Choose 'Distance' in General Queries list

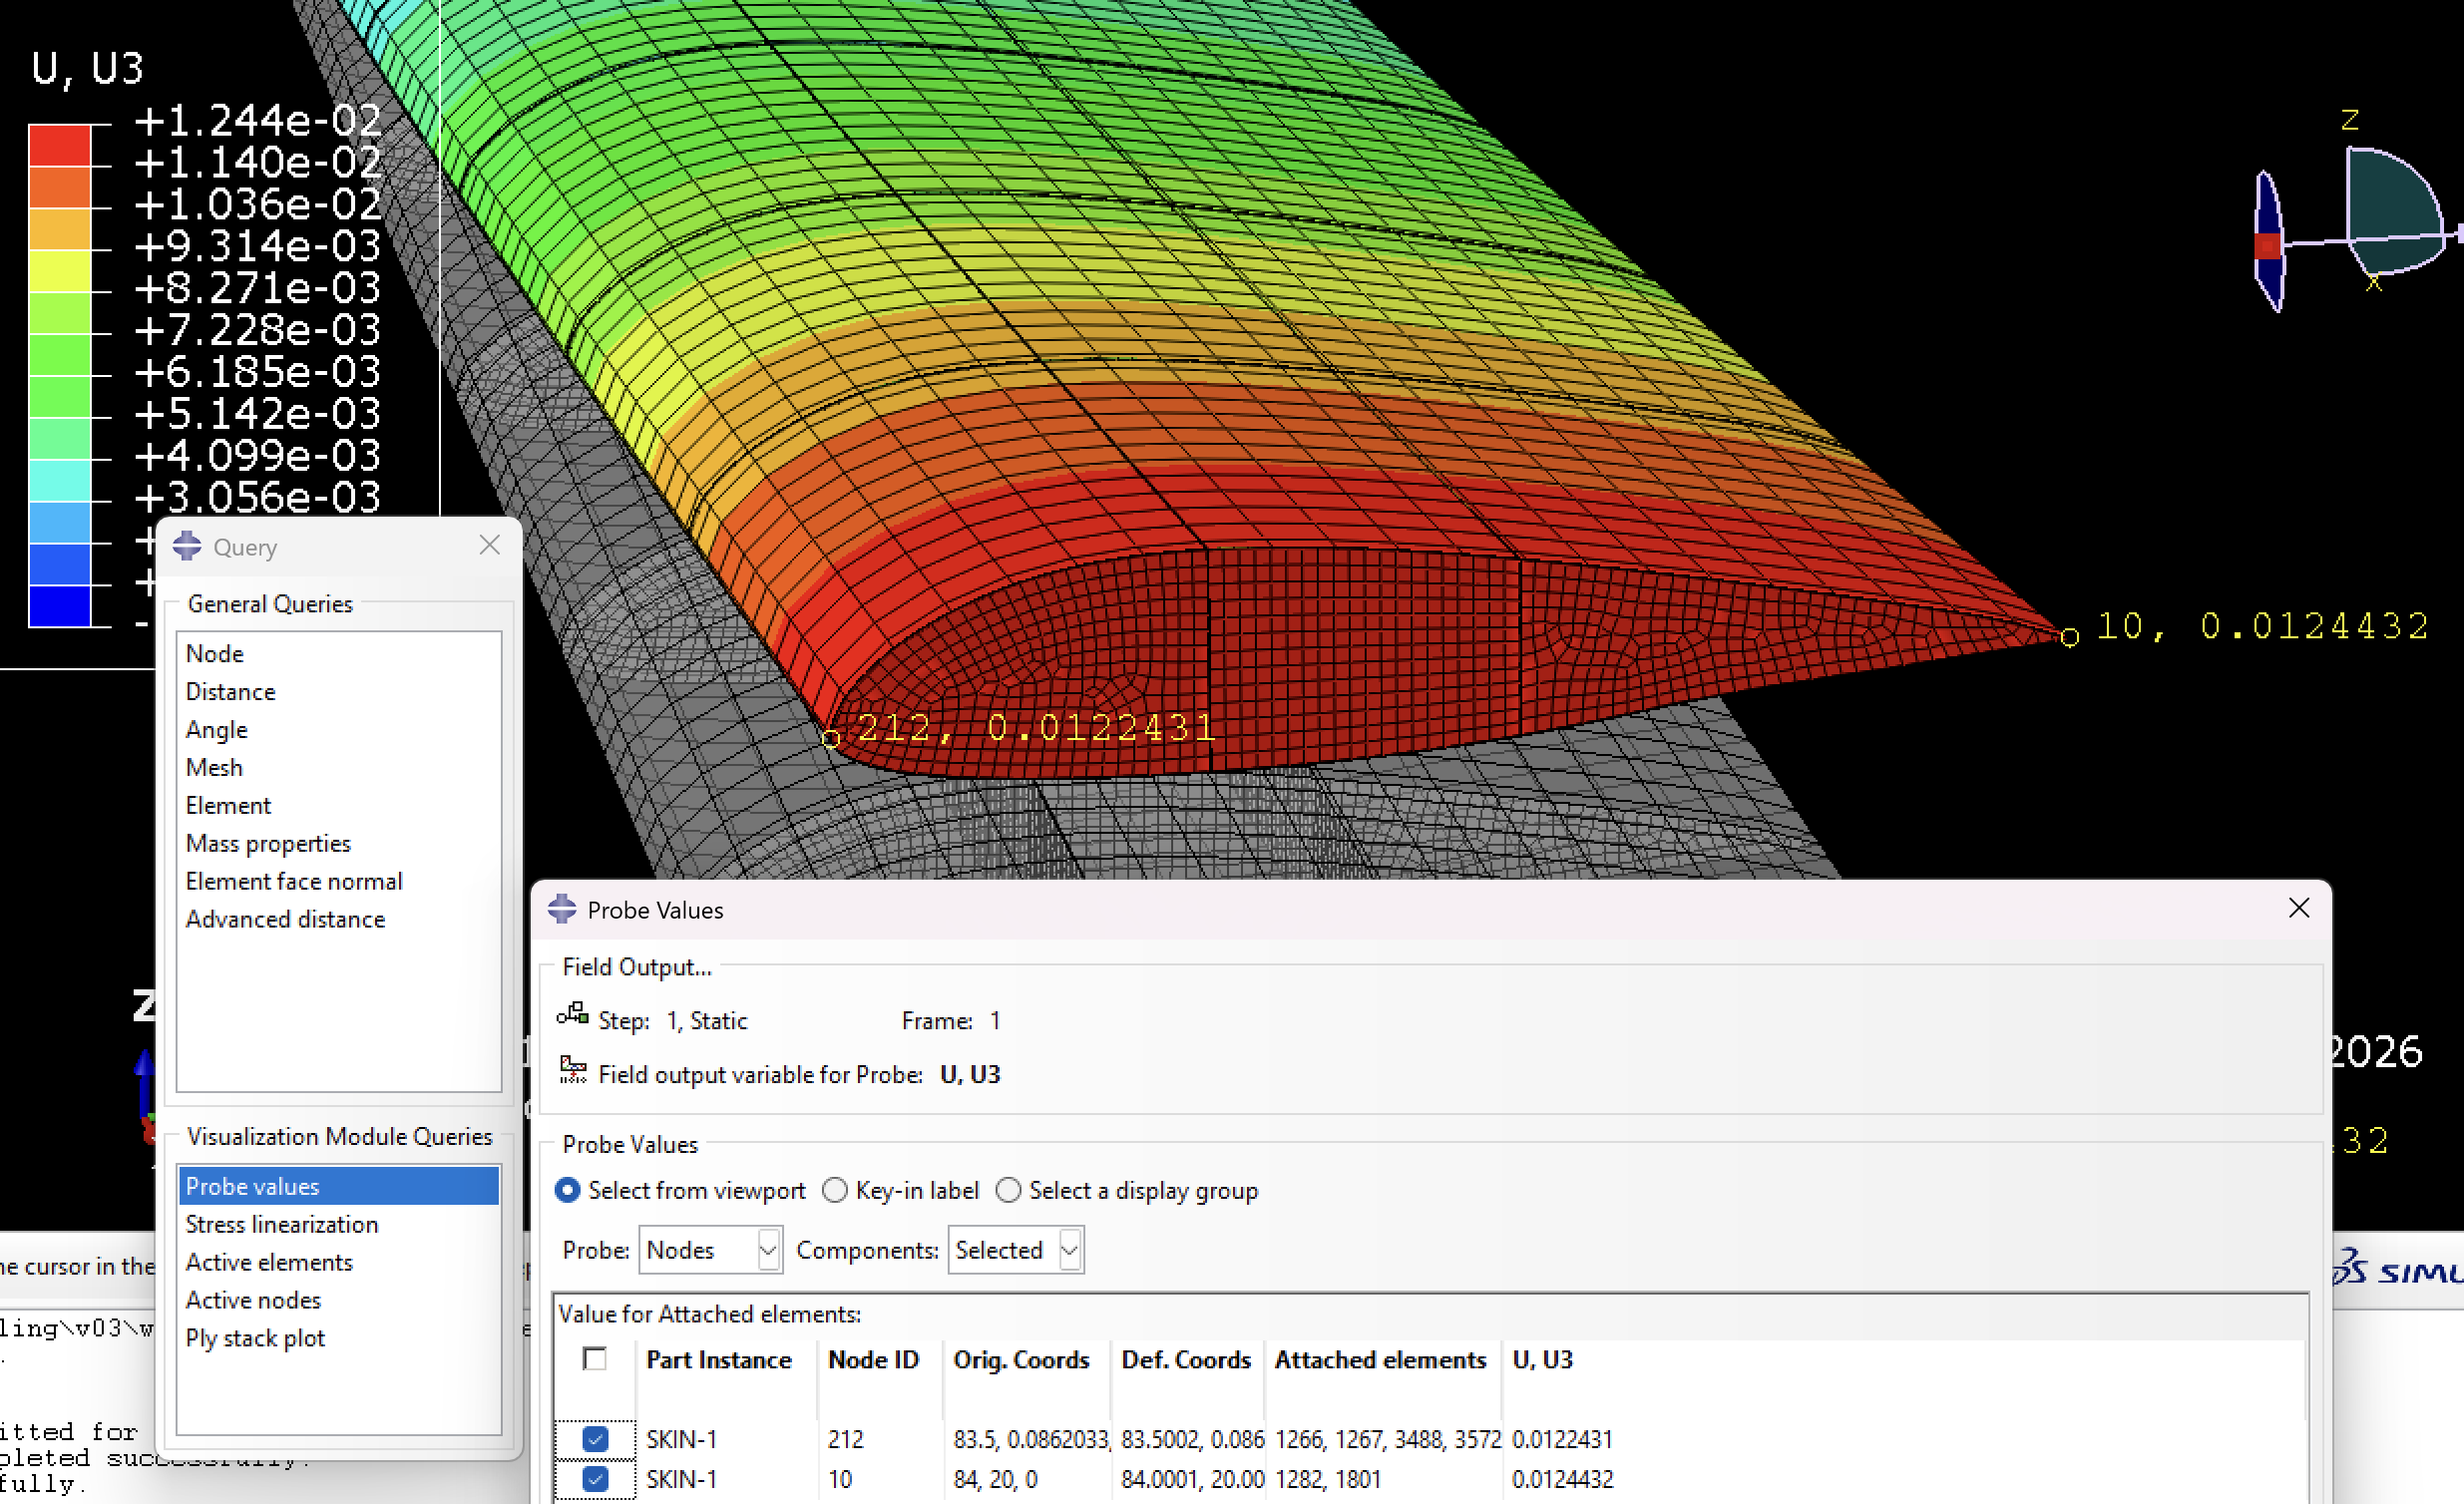coord(231,692)
